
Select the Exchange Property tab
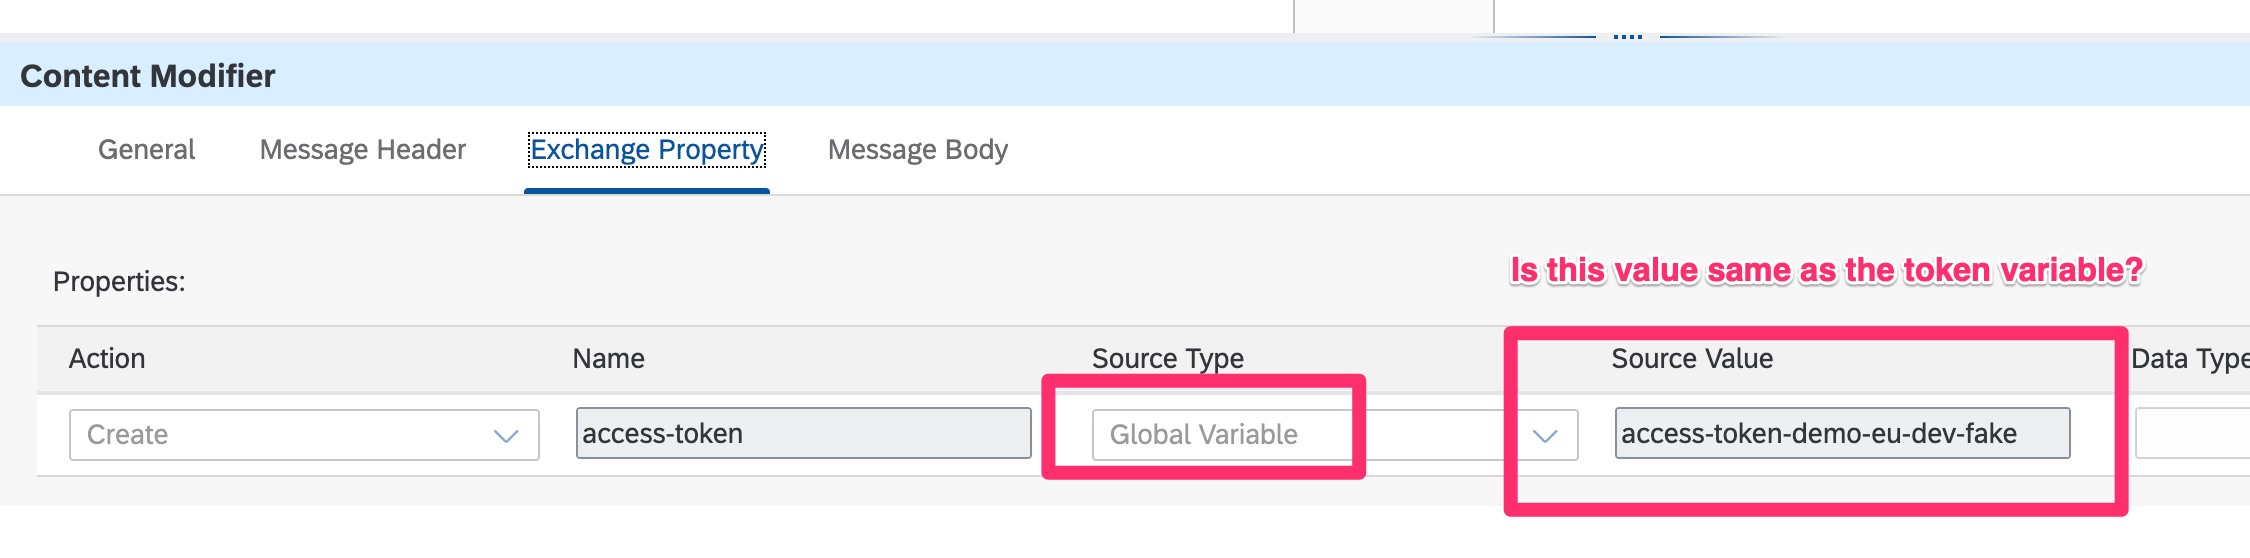[646, 150]
